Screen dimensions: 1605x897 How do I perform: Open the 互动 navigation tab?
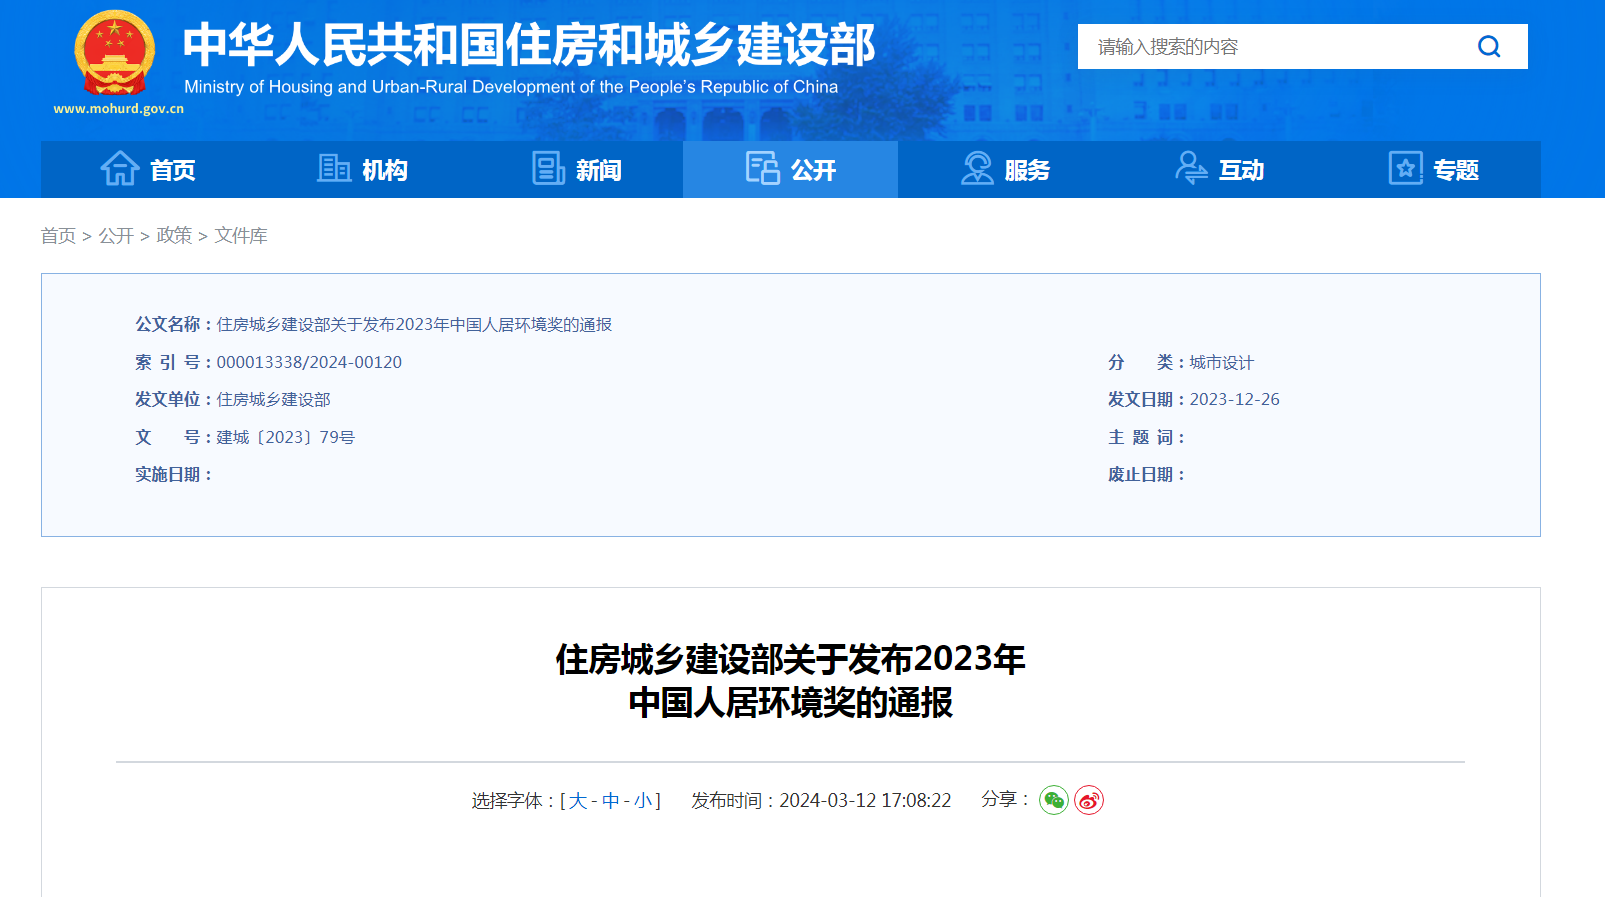[1219, 169]
